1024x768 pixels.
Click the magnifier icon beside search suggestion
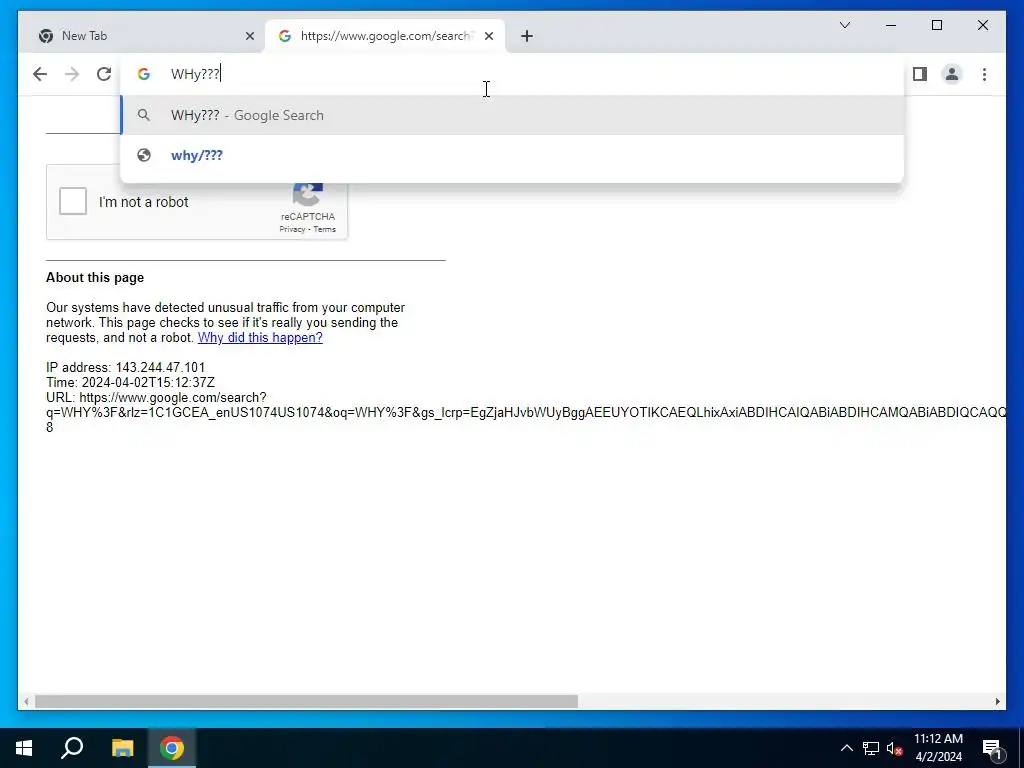(144, 115)
